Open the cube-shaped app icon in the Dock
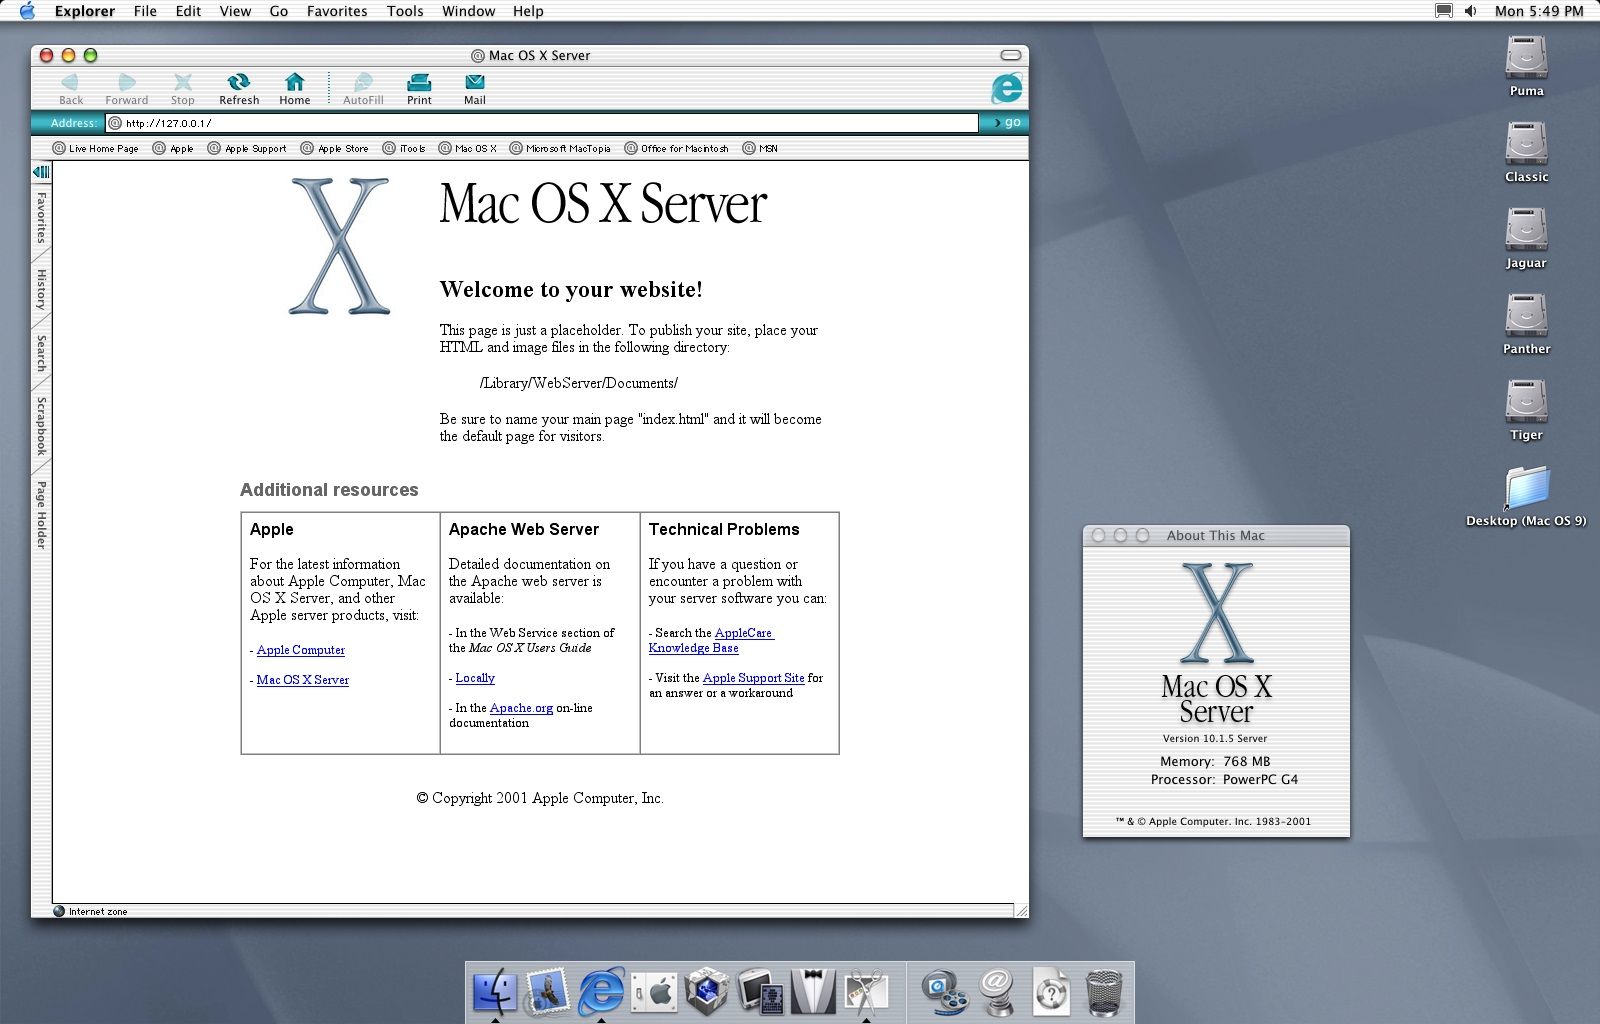The height and width of the screenshot is (1024, 1600). (707, 992)
